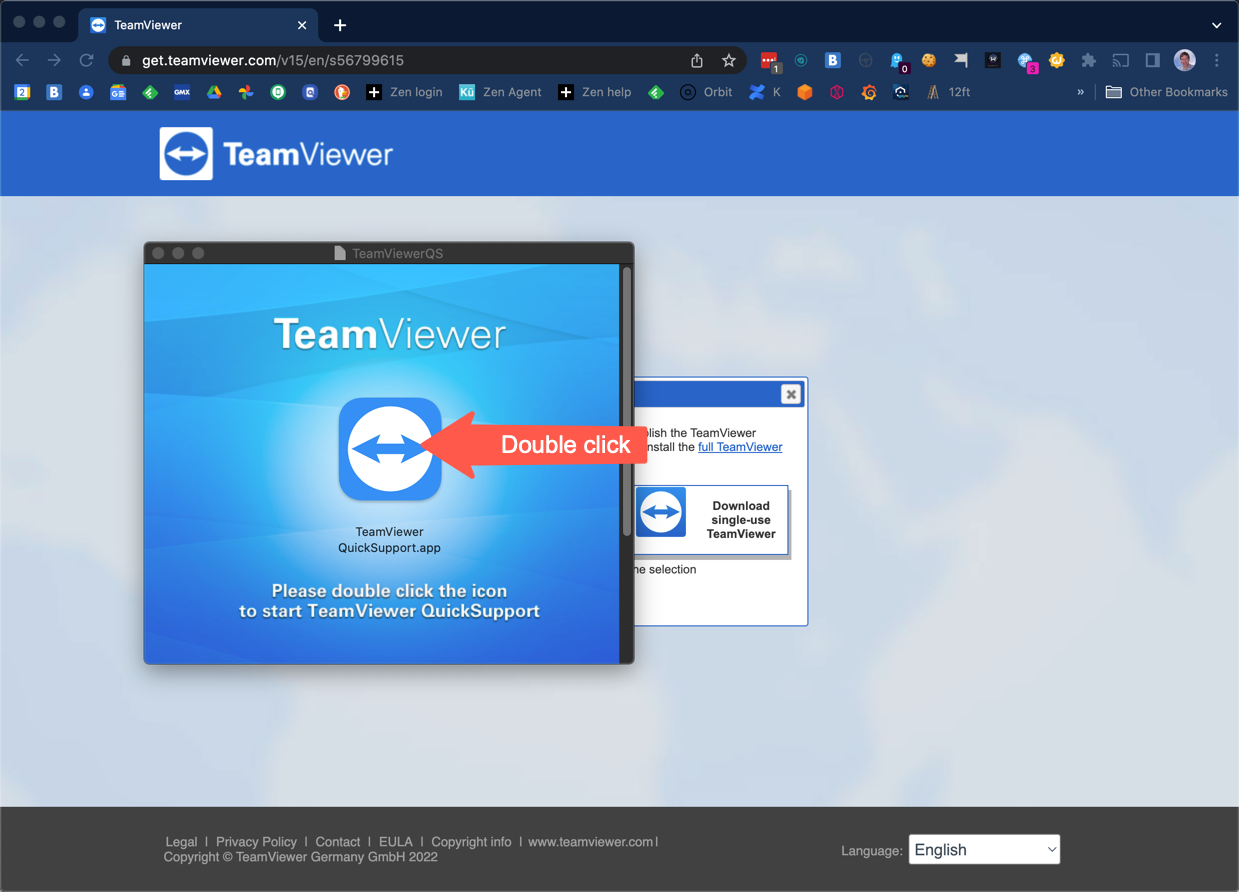The image size is (1239, 892).
Task: Open the Privacy Policy footer link
Action: tap(256, 842)
